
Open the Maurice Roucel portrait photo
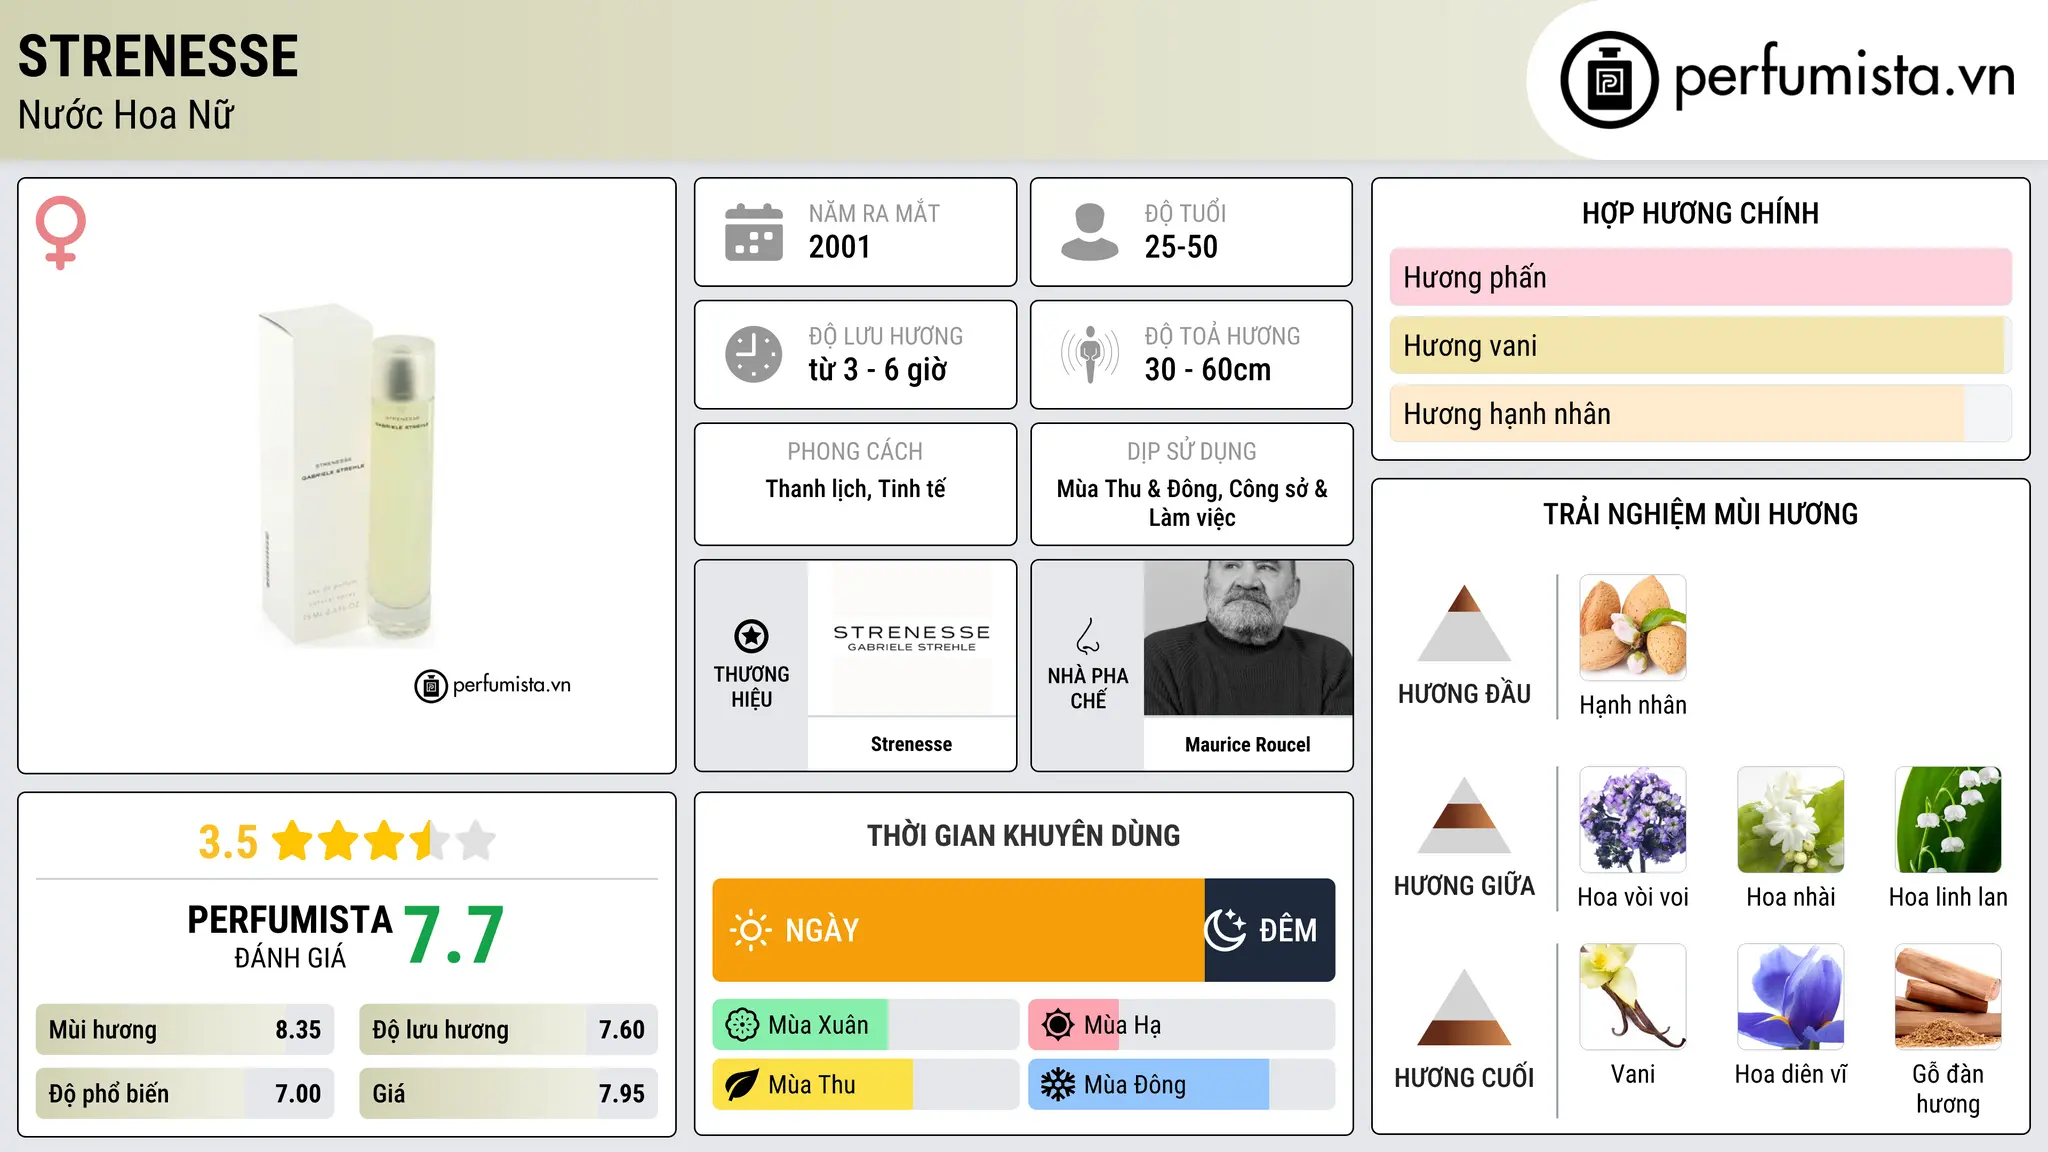pos(1248,638)
